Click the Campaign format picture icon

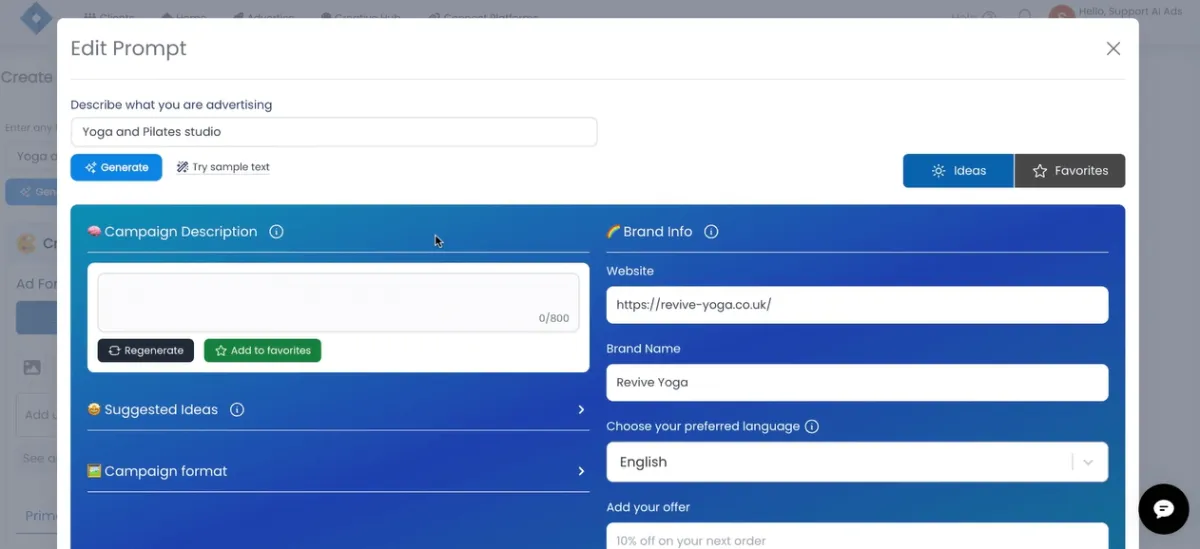pyautogui.click(x=94, y=471)
